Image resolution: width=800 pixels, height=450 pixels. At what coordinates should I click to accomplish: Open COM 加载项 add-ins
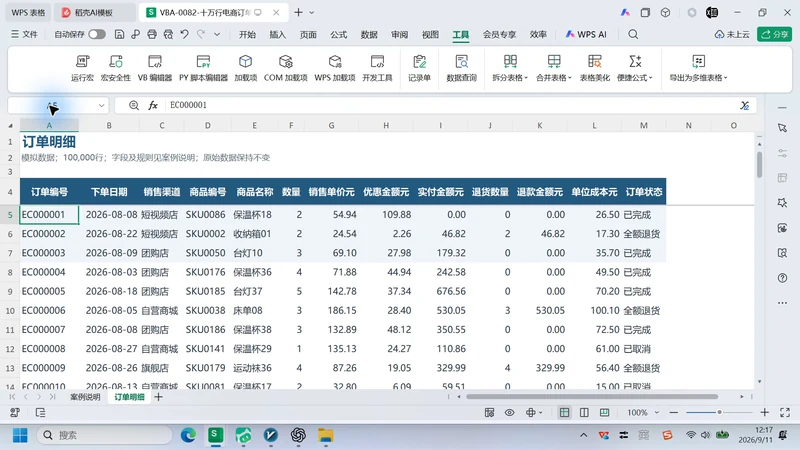click(x=286, y=68)
